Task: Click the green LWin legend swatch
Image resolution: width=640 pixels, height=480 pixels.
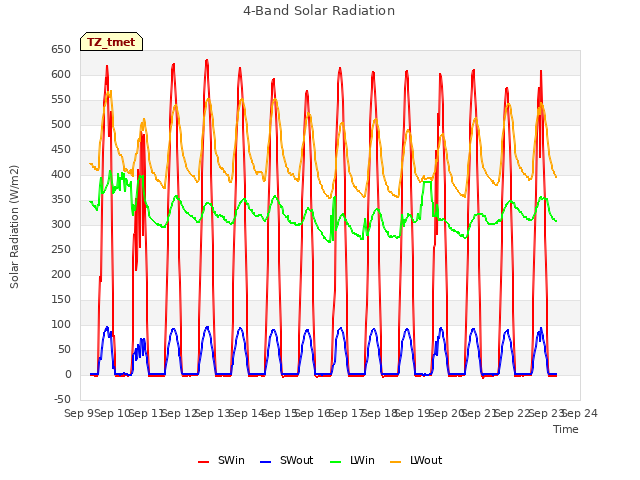Action: pos(335,462)
